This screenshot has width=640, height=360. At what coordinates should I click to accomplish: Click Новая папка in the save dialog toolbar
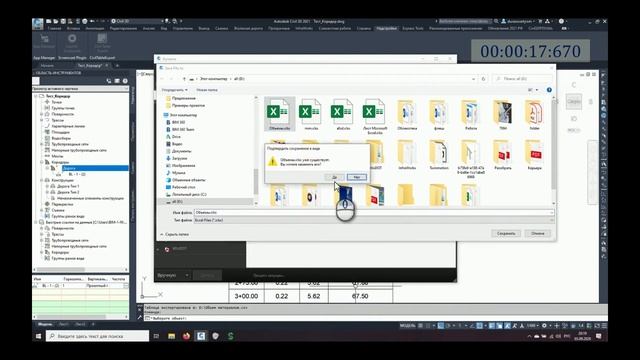(x=207, y=90)
